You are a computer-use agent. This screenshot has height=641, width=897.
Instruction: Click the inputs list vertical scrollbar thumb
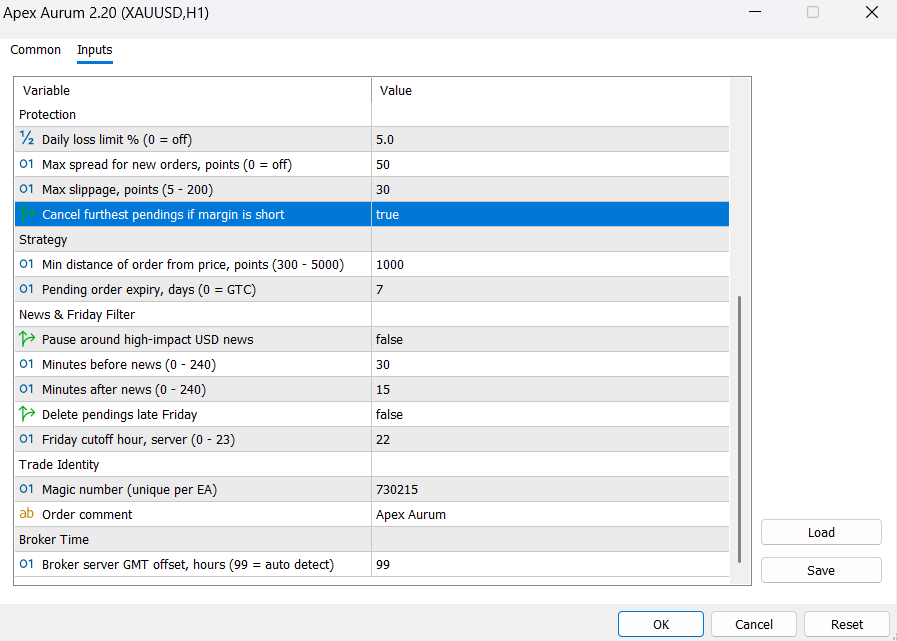(x=740, y=429)
